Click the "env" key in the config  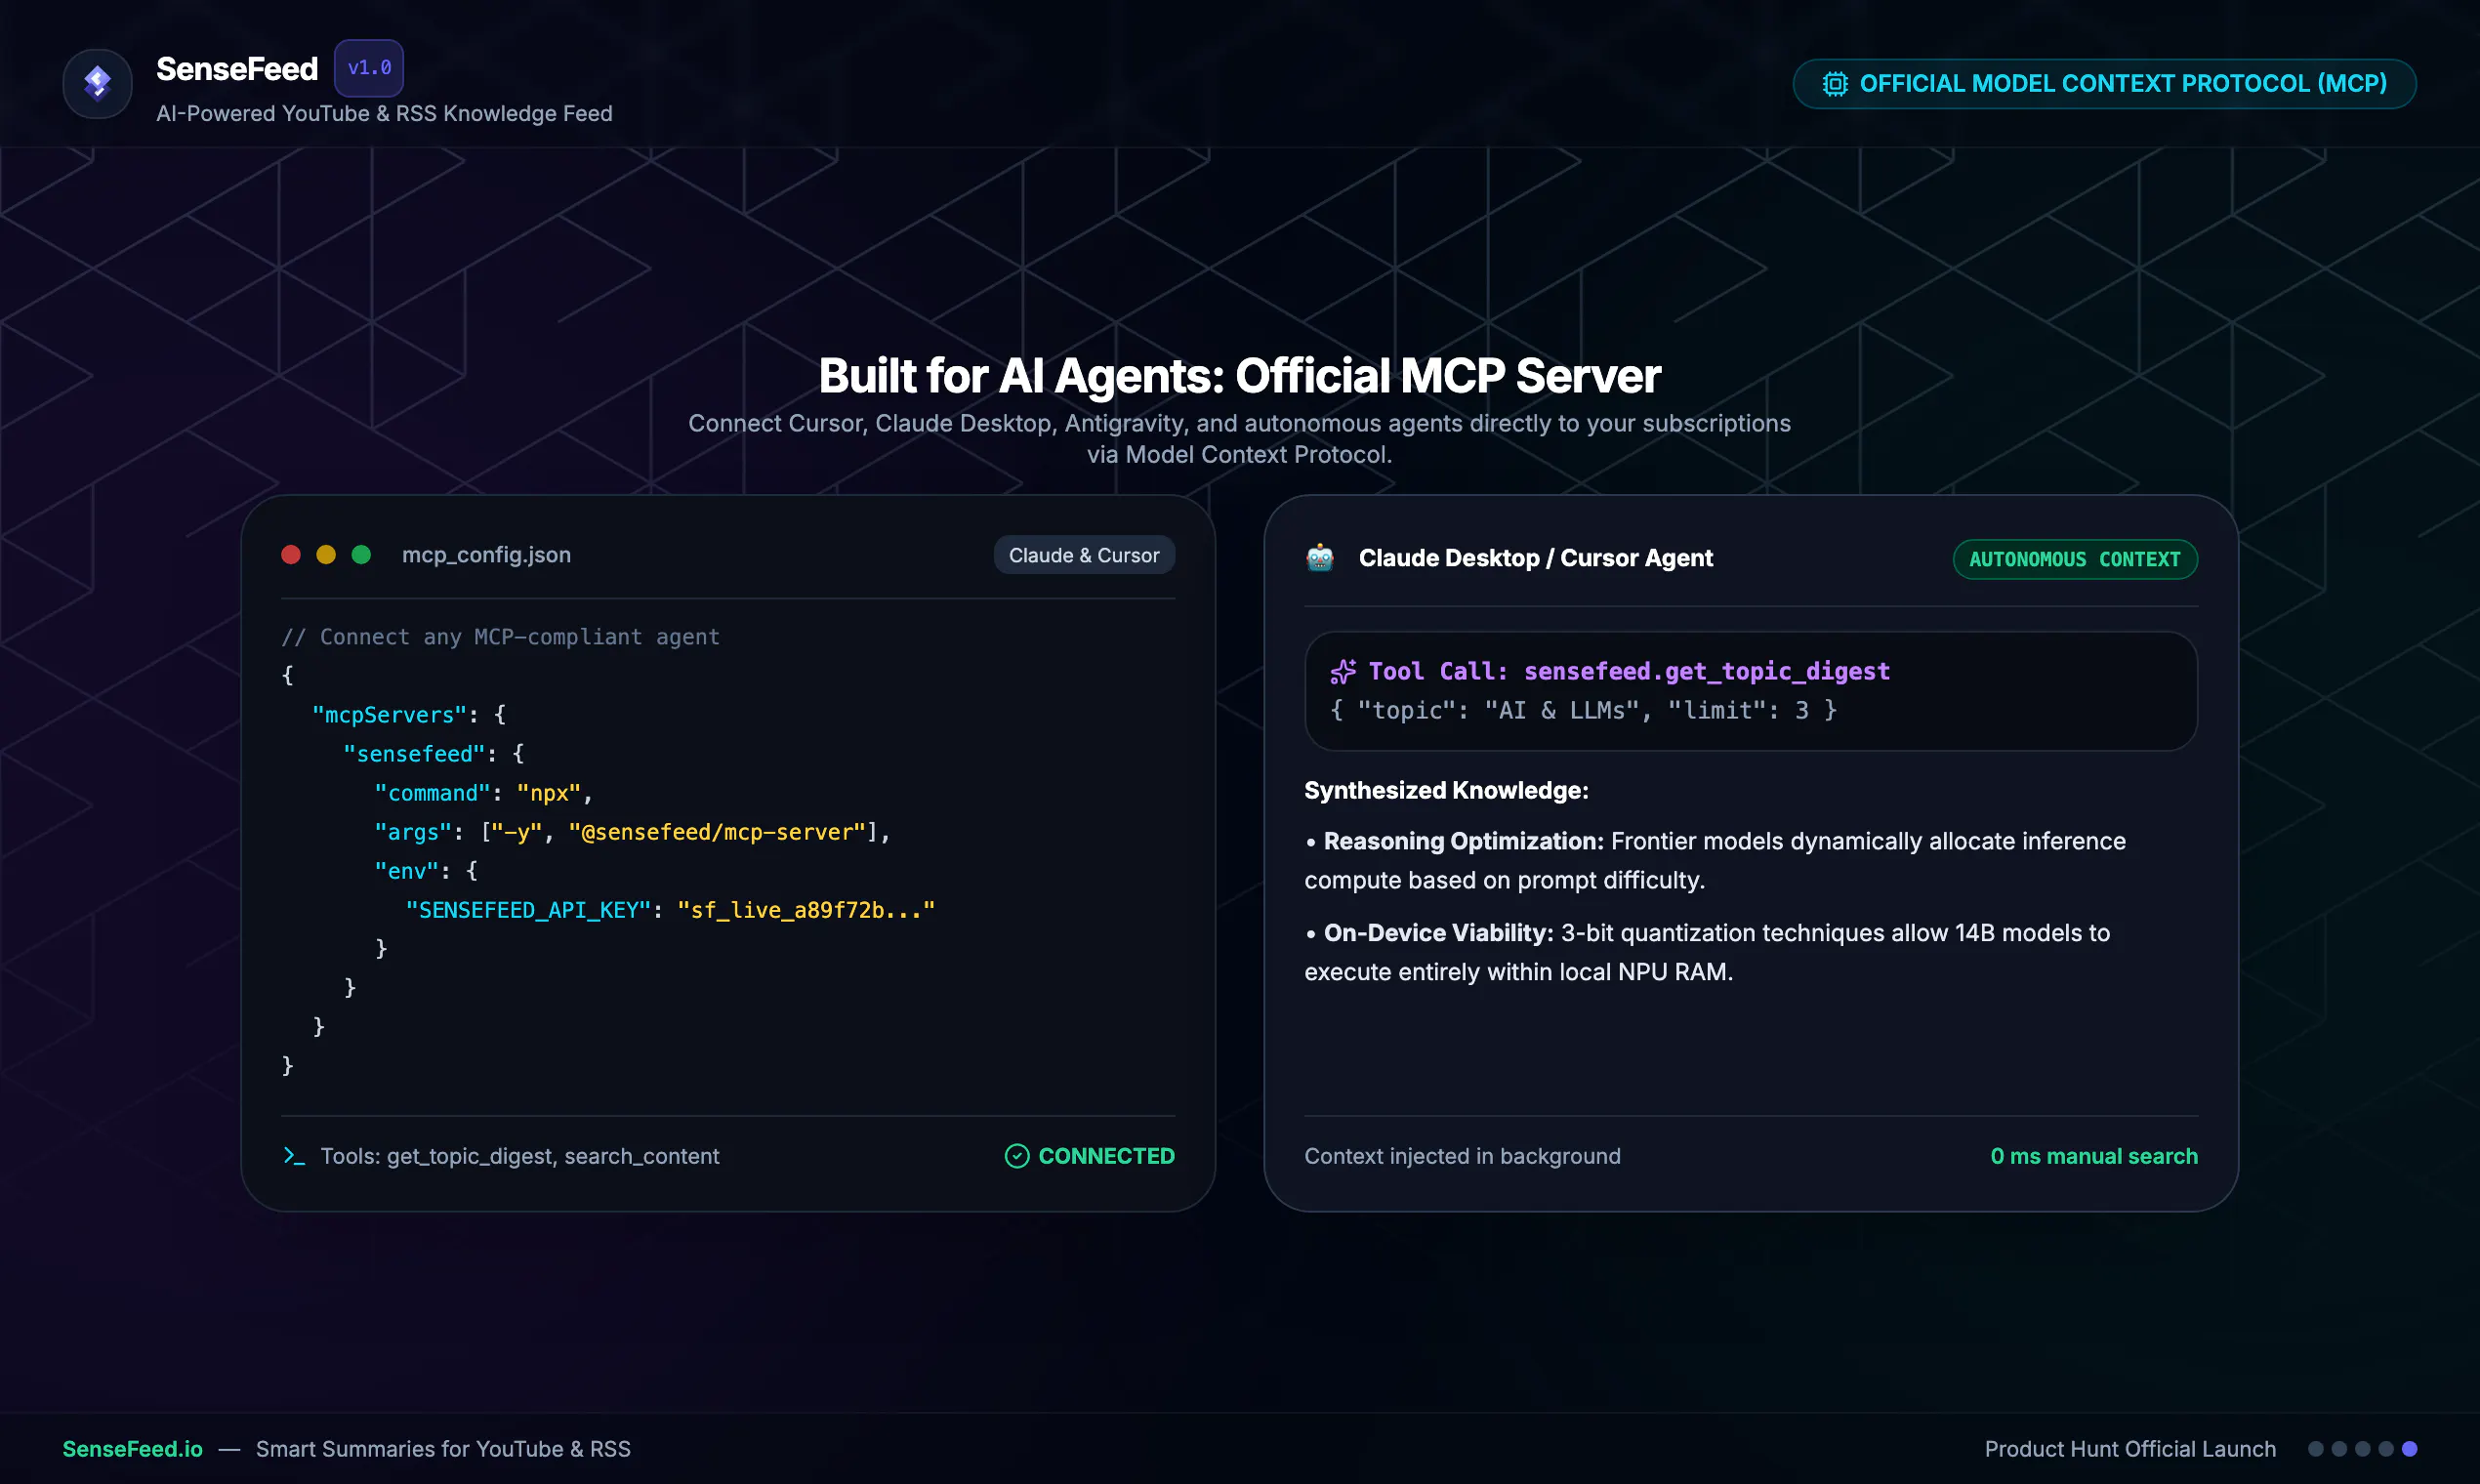(407, 871)
